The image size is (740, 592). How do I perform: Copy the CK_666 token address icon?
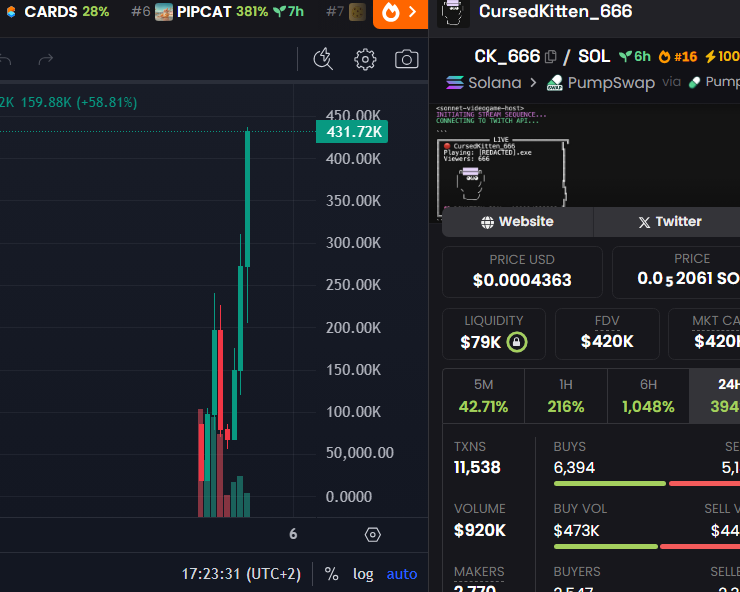coord(550,57)
